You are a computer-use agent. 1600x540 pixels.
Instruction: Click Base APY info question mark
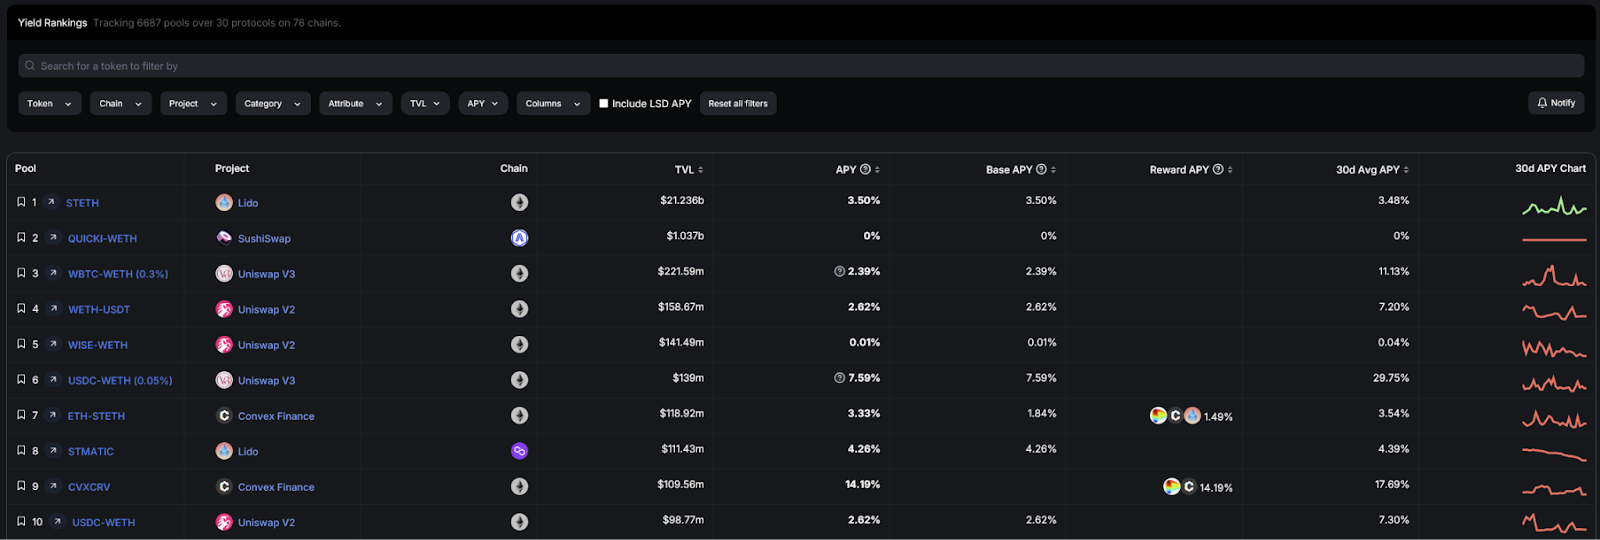click(x=1041, y=169)
